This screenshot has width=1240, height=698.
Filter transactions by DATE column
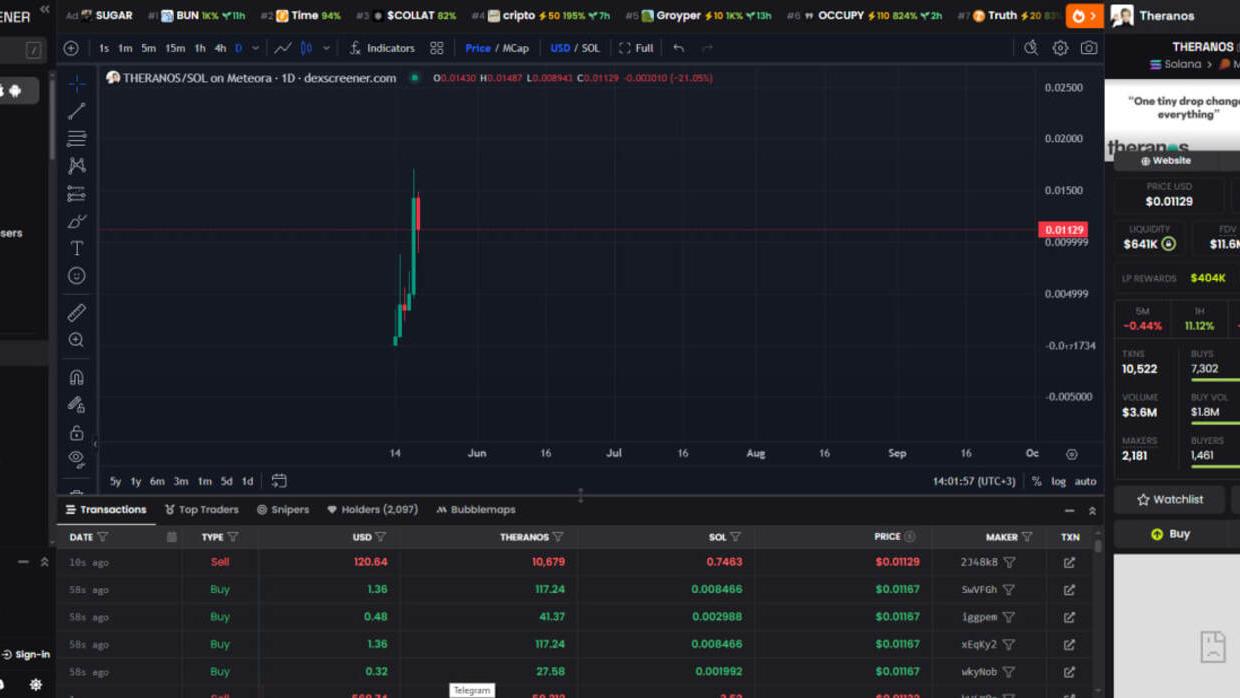point(103,537)
